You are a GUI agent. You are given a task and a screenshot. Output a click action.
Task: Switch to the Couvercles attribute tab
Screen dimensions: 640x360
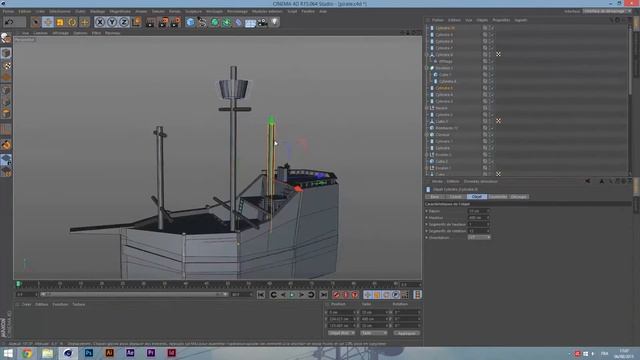click(x=498, y=197)
